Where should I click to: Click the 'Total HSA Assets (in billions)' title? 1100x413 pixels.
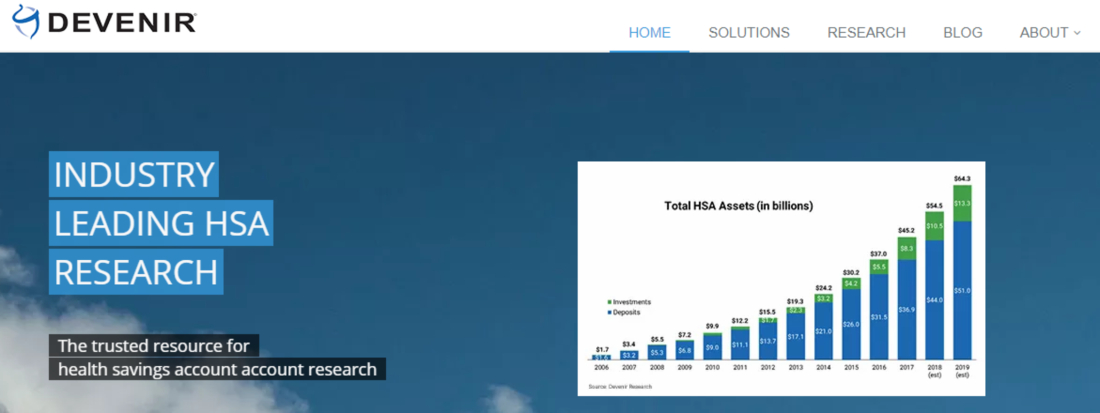click(738, 206)
